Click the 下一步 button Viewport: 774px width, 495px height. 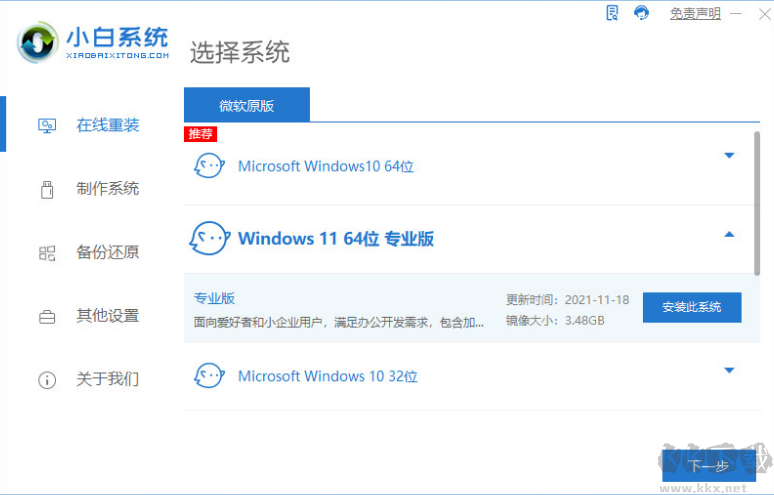click(x=708, y=465)
